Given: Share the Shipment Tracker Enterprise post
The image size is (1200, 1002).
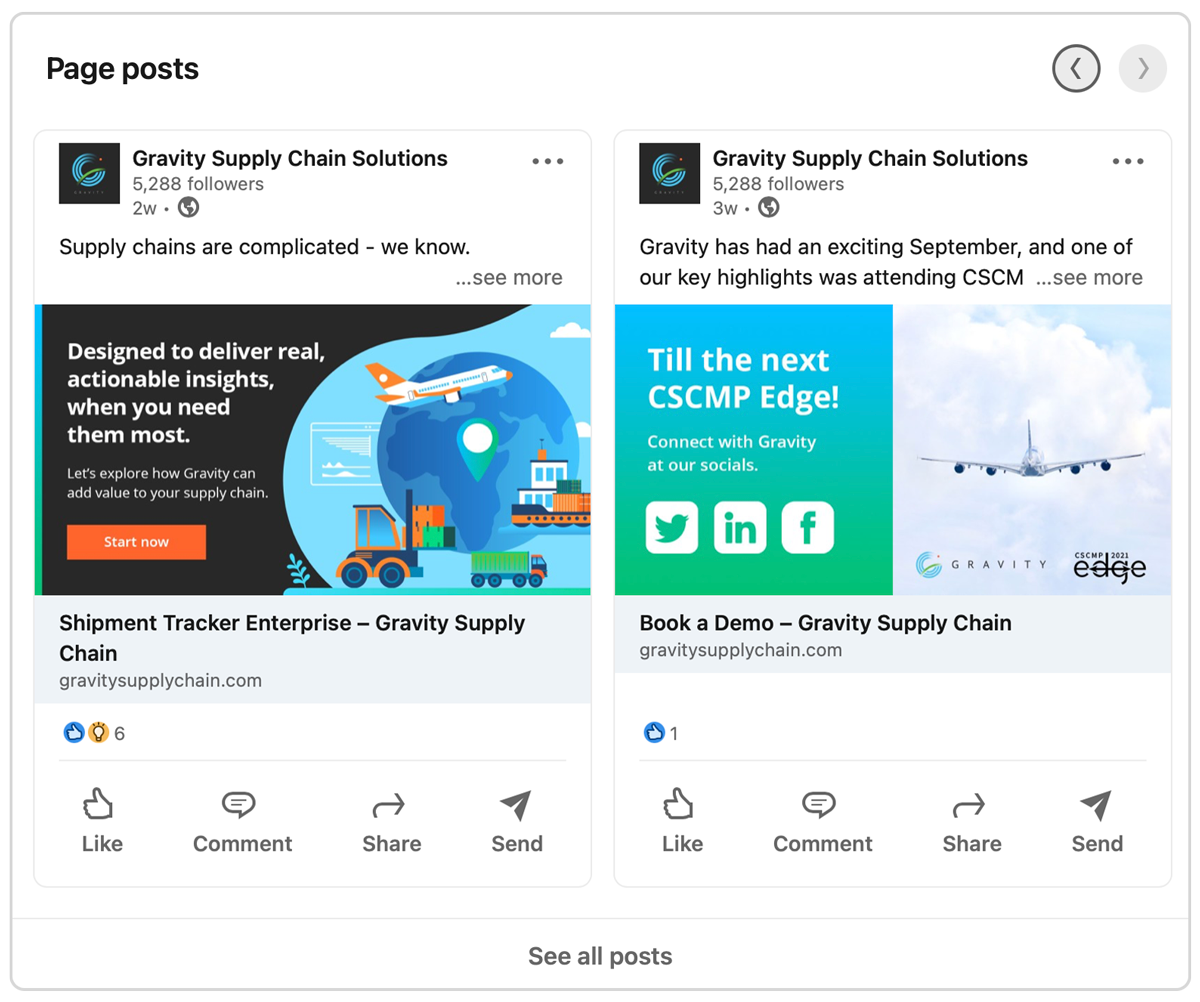Looking at the screenshot, I should (391, 821).
